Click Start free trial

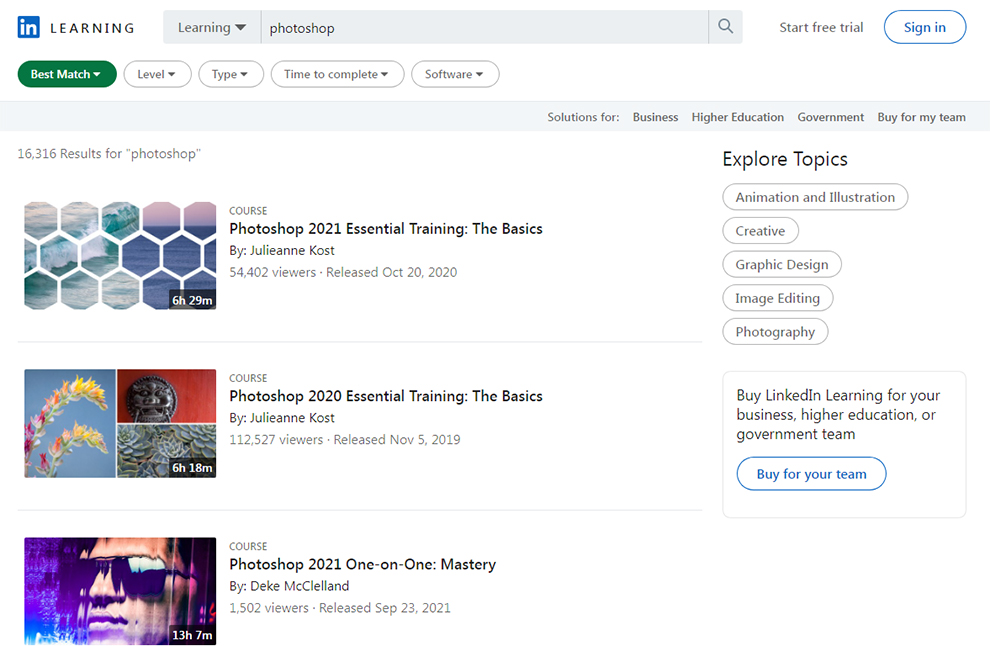pyautogui.click(x=821, y=27)
